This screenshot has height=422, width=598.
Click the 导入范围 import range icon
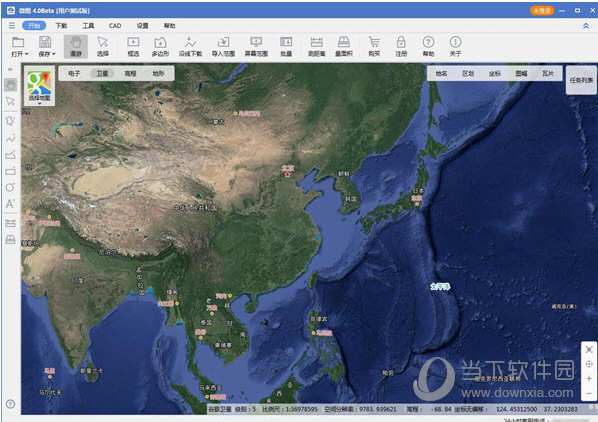click(223, 42)
